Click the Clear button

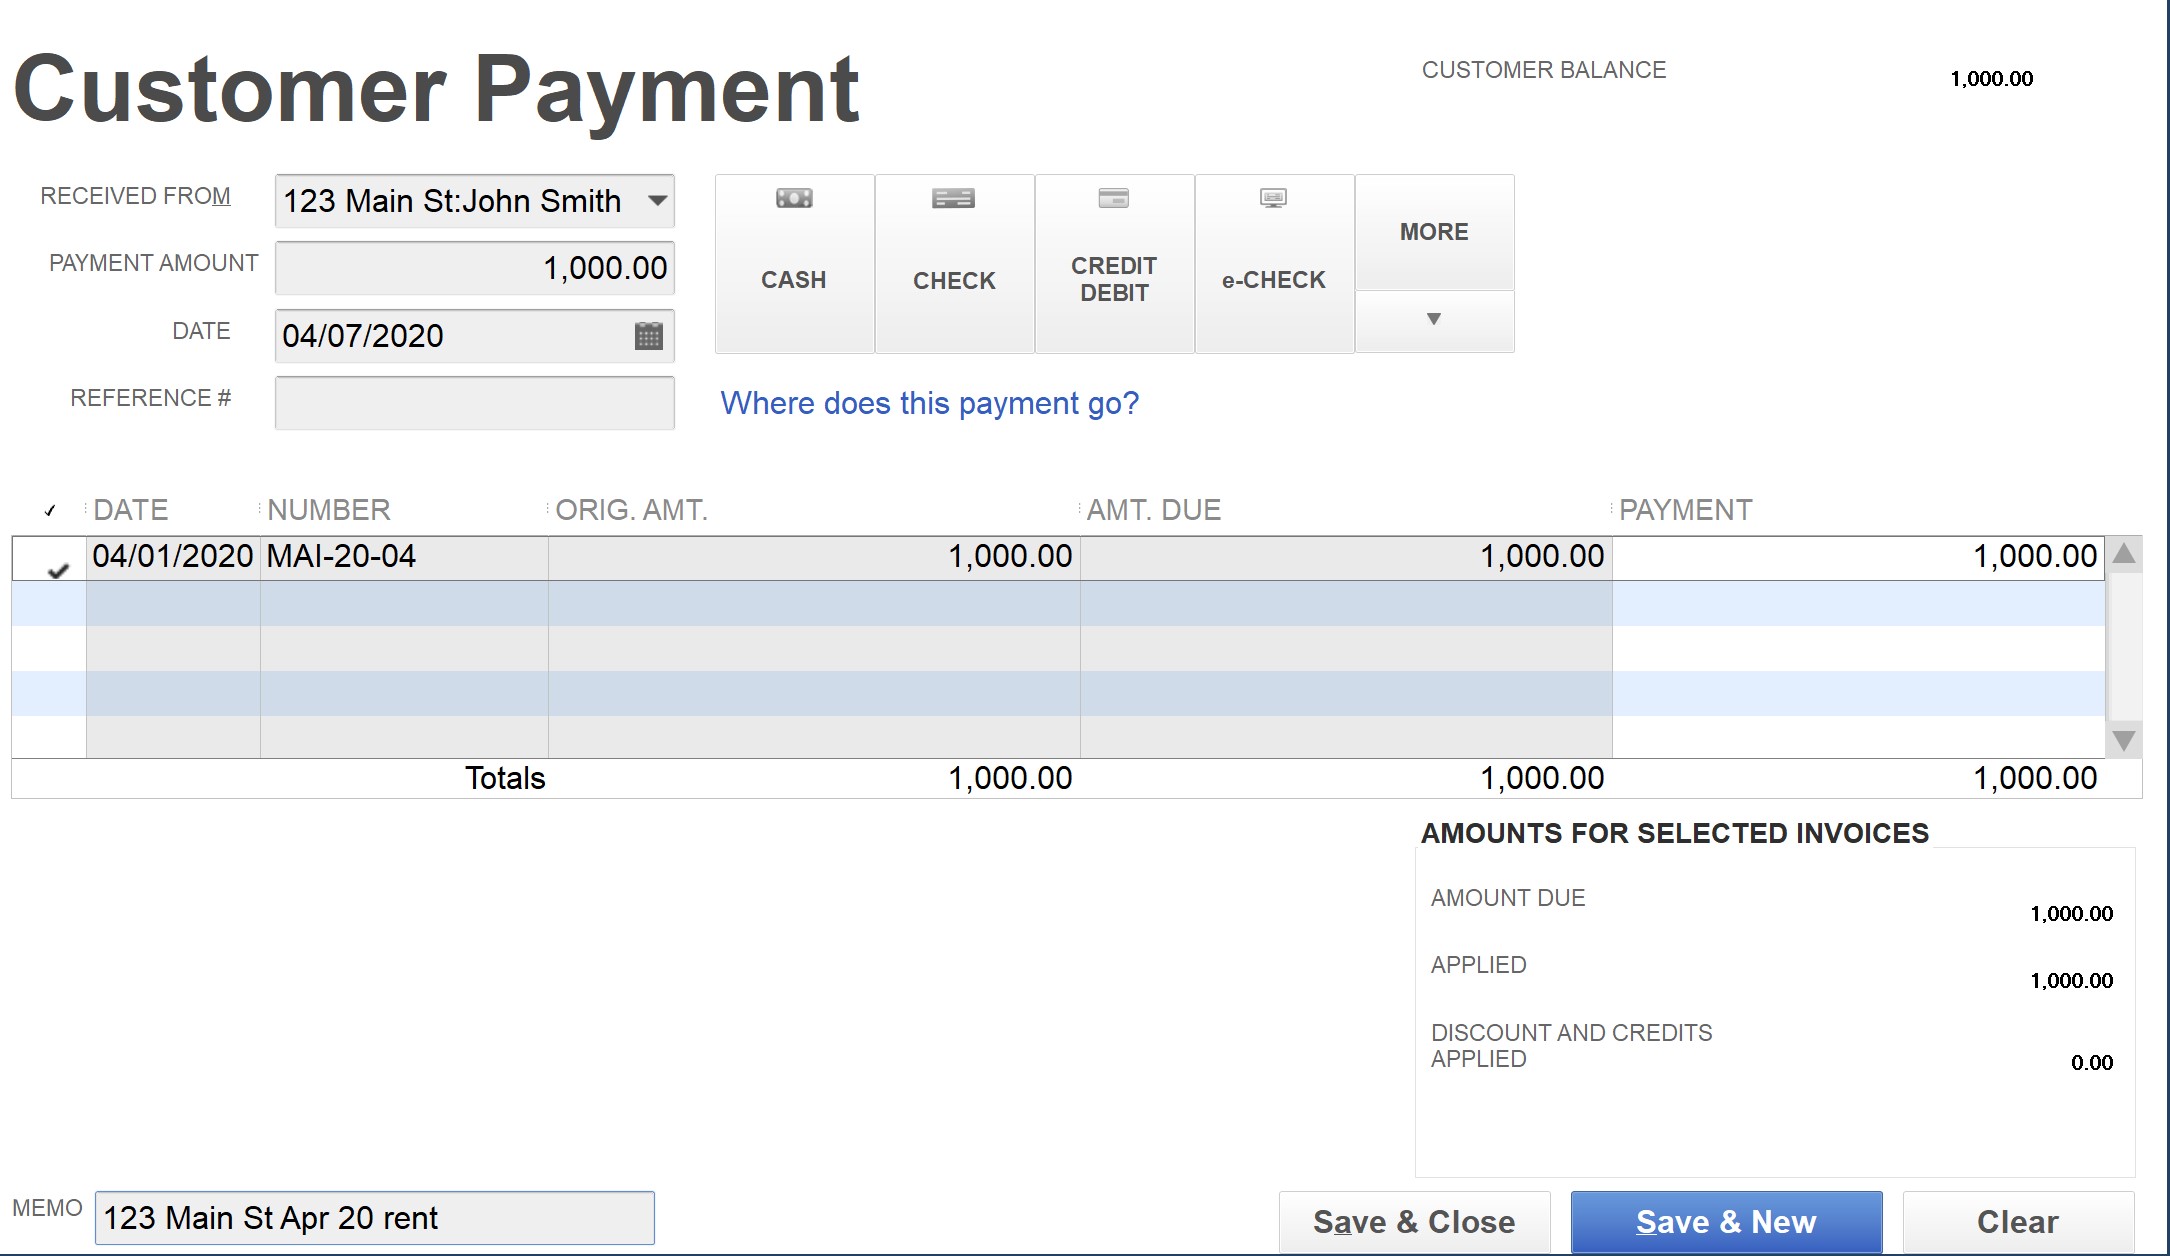coord(2016,1221)
